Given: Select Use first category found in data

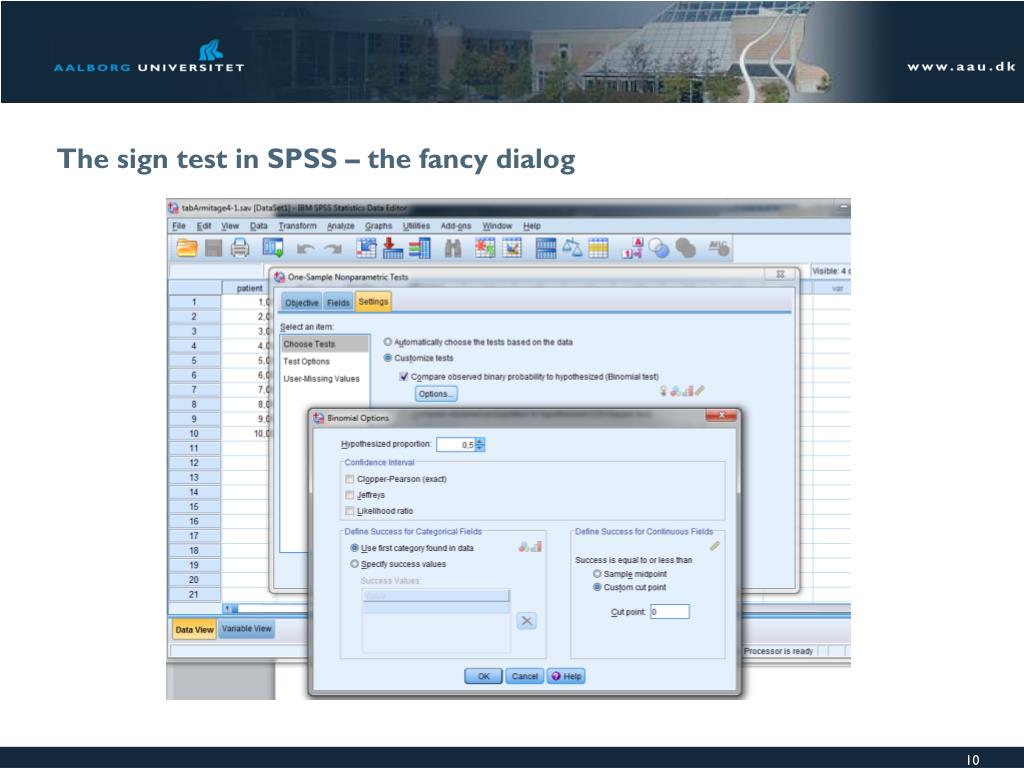Looking at the screenshot, I should click(355, 548).
